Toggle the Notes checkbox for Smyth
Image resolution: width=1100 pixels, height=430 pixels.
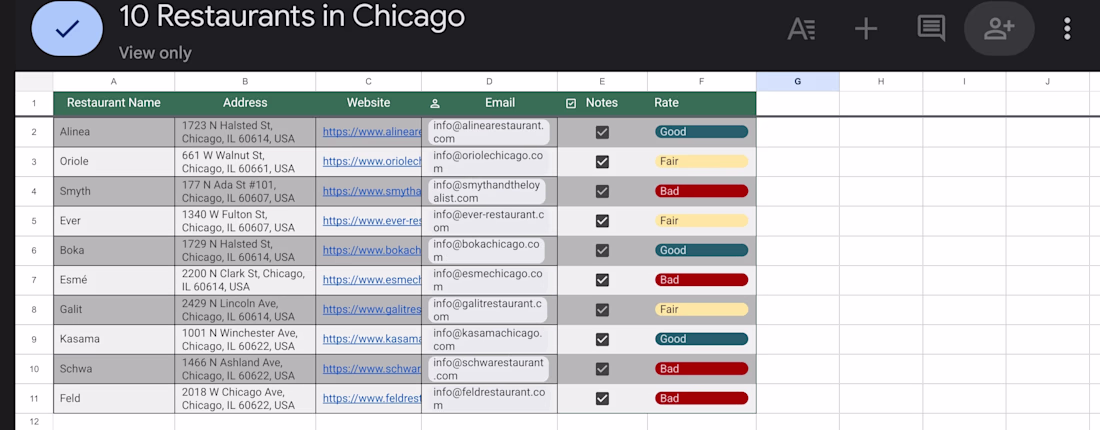point(602,191)
